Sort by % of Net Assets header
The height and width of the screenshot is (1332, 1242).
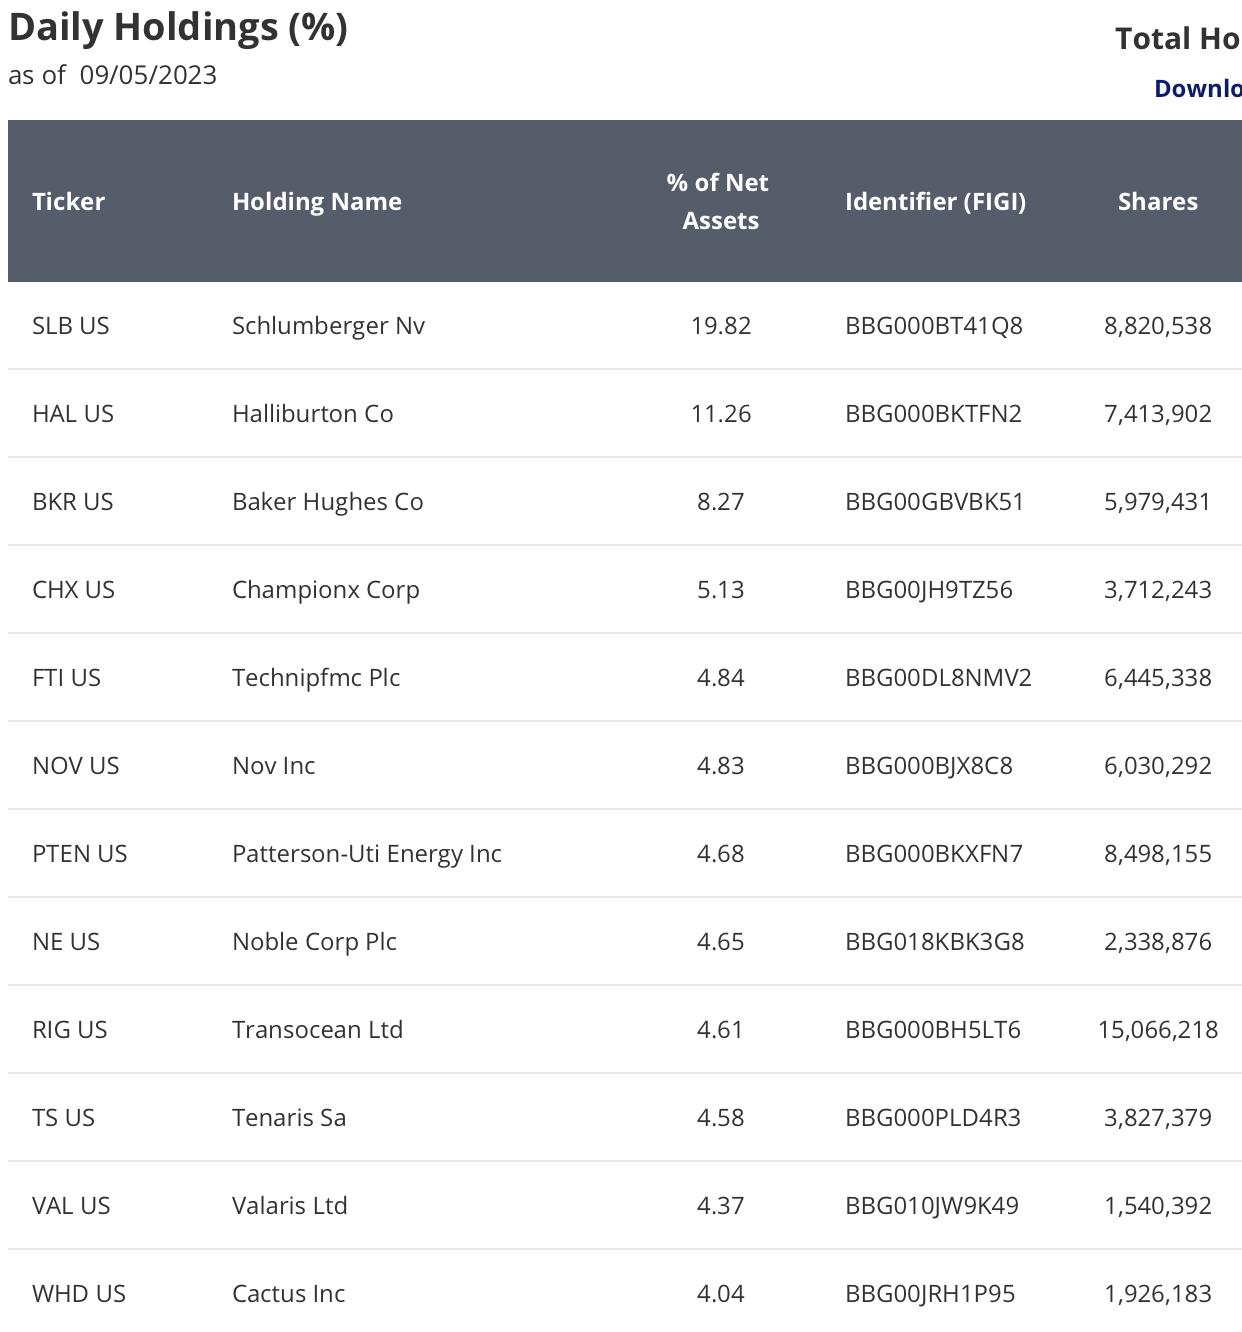(x=719, y=201)
